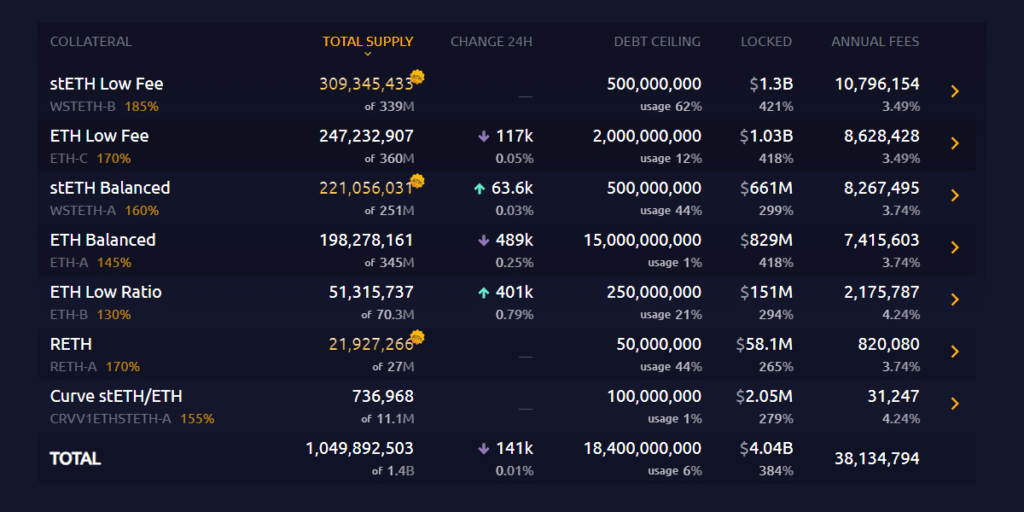Click the down arrow next to 489k change

click(484, 240)
